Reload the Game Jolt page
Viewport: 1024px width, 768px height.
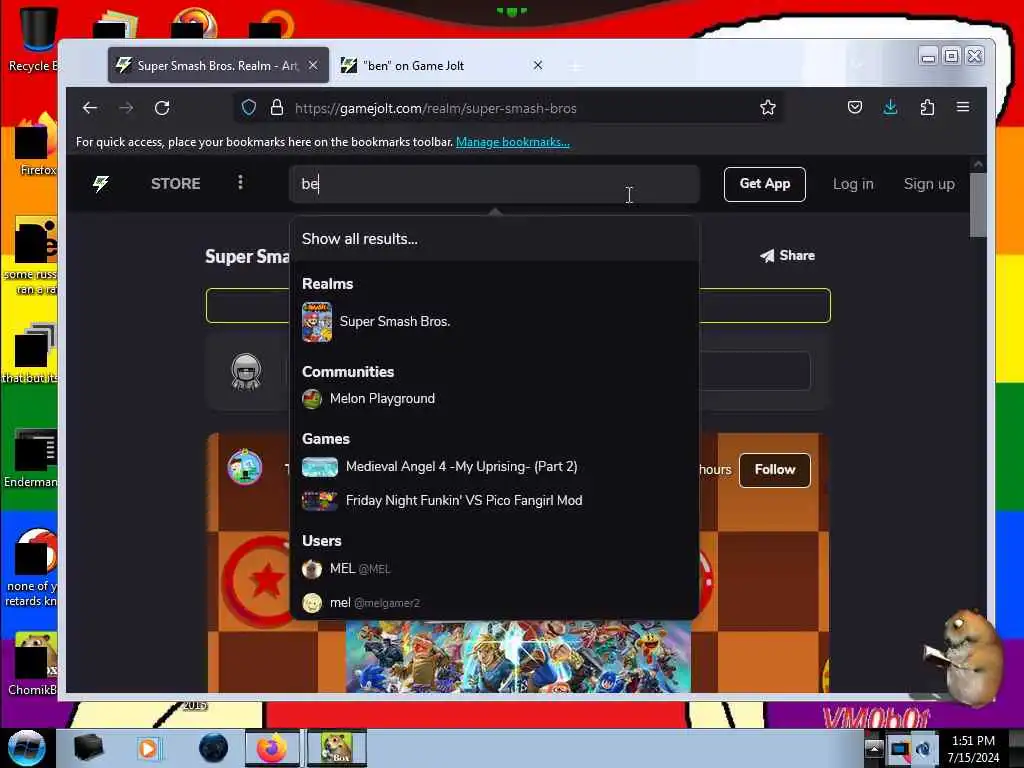162,108
